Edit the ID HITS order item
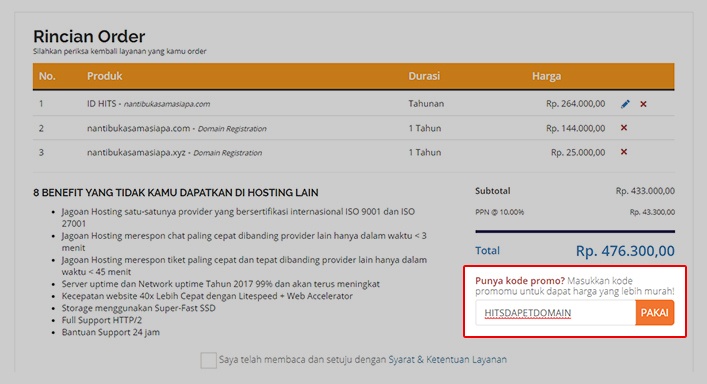 point(625,104)
